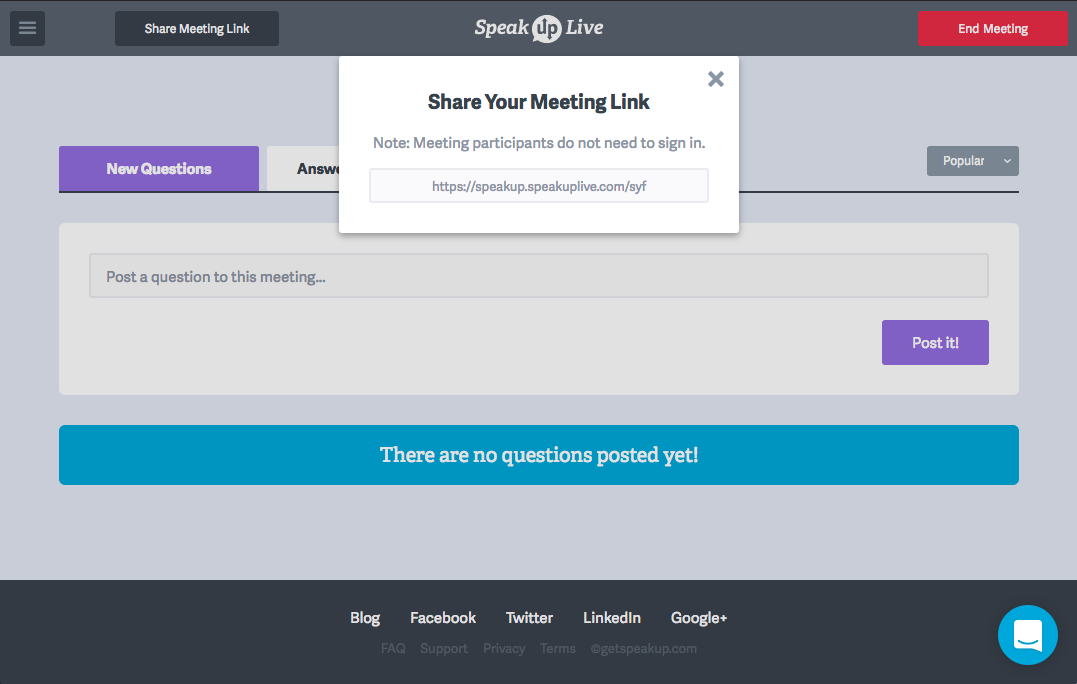Switch to the New Questions tab
Image resolution: width=1077 pixels, height=684 pixels.
[x=159, y=168]
